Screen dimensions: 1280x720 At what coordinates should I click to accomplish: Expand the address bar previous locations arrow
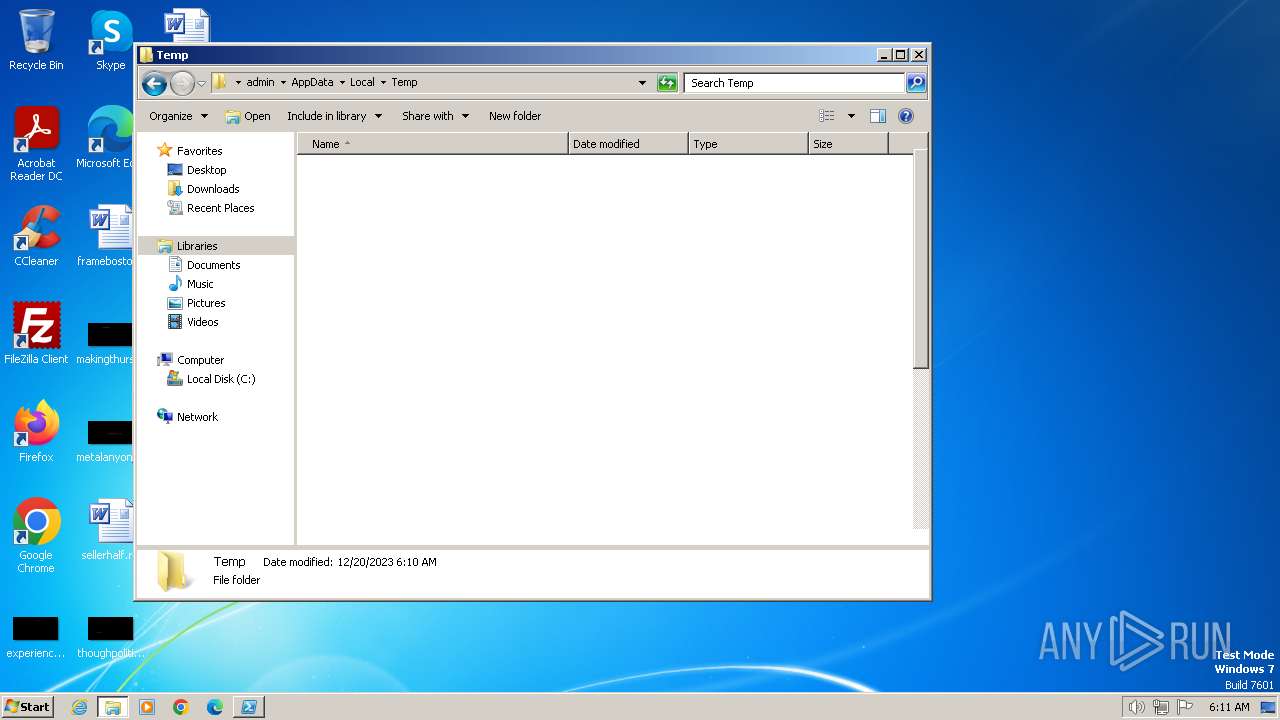pyautogui.click(x=642, y=83)
